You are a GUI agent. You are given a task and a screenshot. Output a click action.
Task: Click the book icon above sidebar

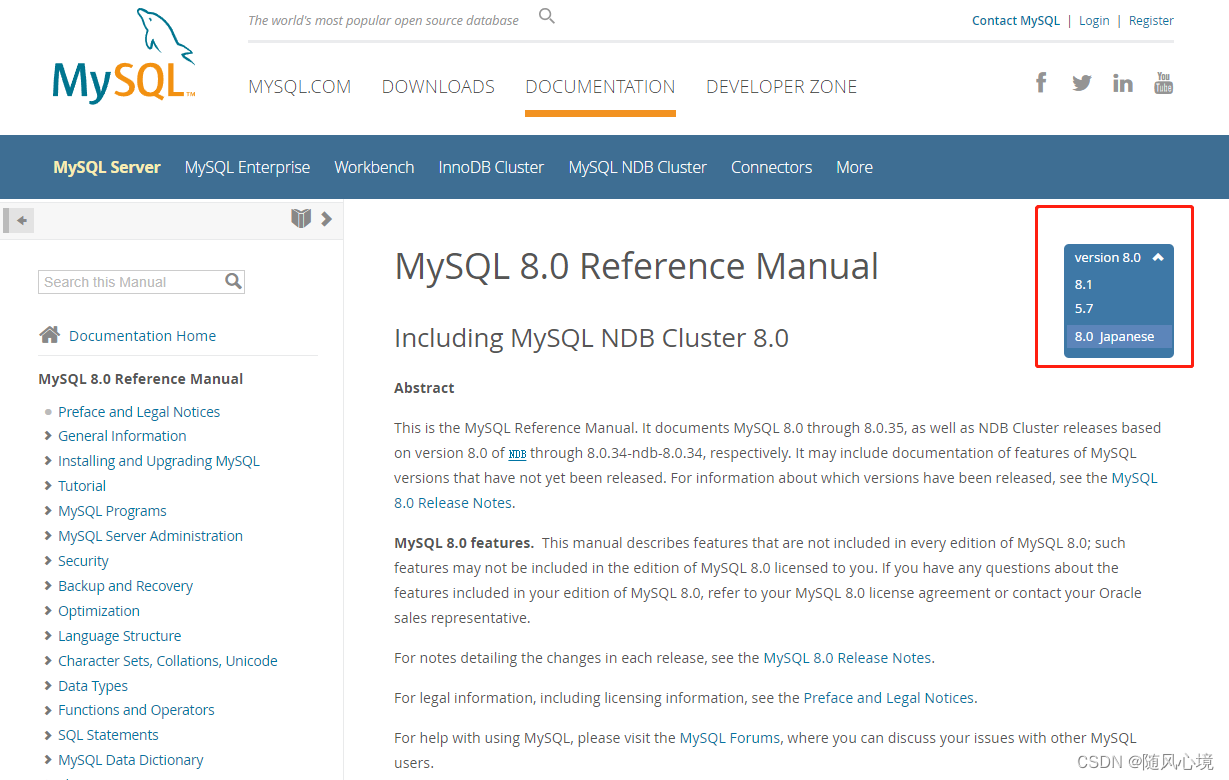pyautogui.click(x=301, y=218)
